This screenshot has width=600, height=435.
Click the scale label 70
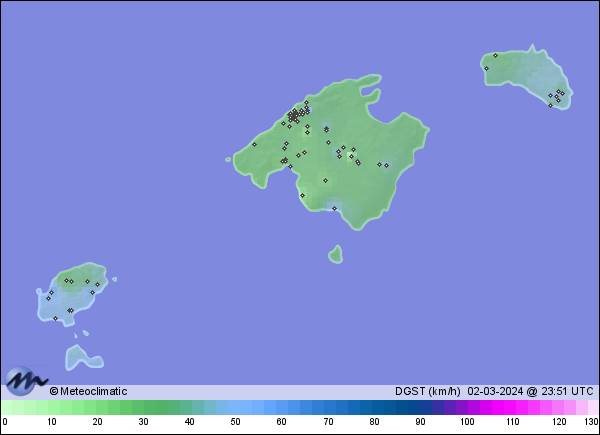click(x=328, y=422)
